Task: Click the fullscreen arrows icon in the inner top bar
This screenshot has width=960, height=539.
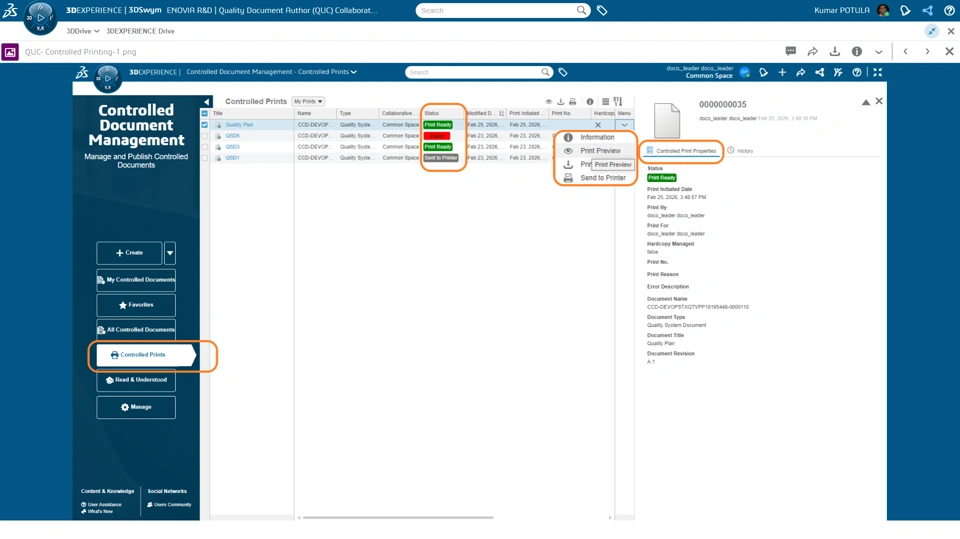Action: point(877,72)
